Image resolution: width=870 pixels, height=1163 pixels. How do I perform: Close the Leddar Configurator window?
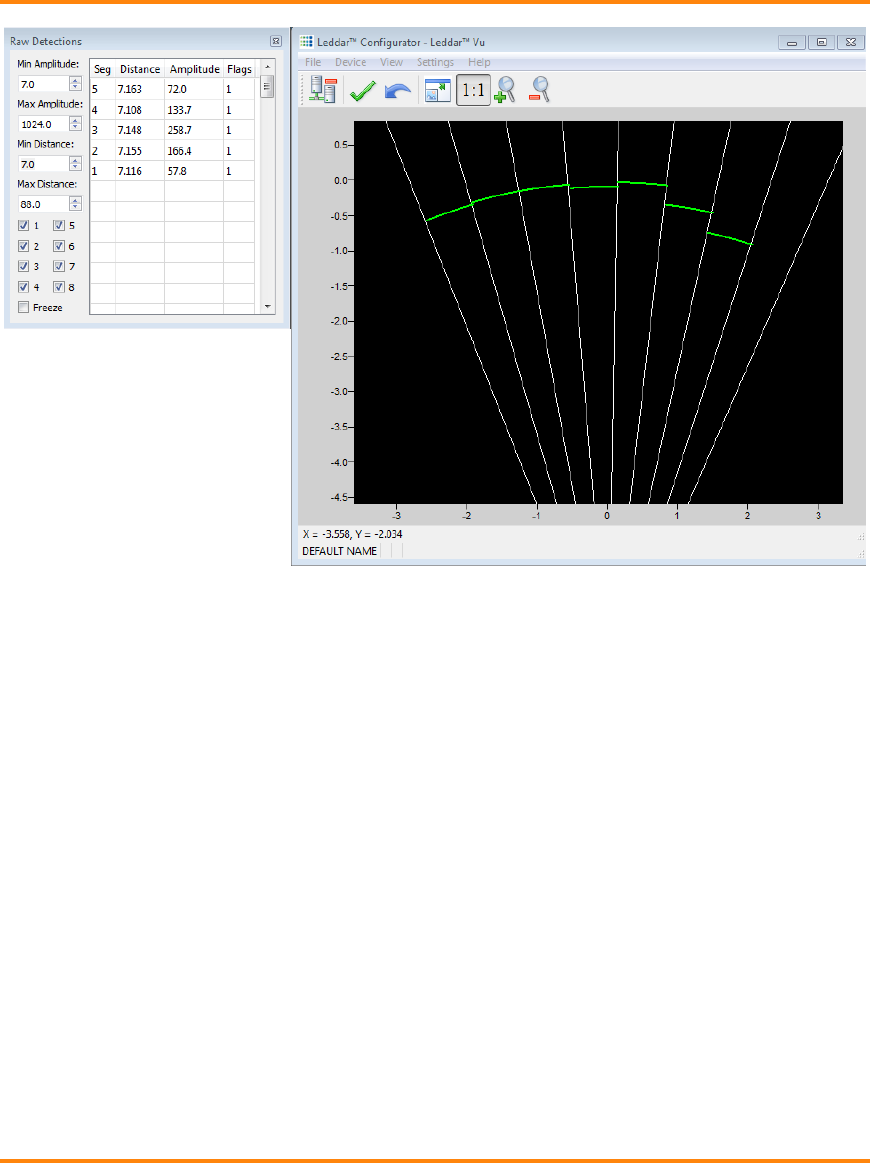(x=851, y=42)
